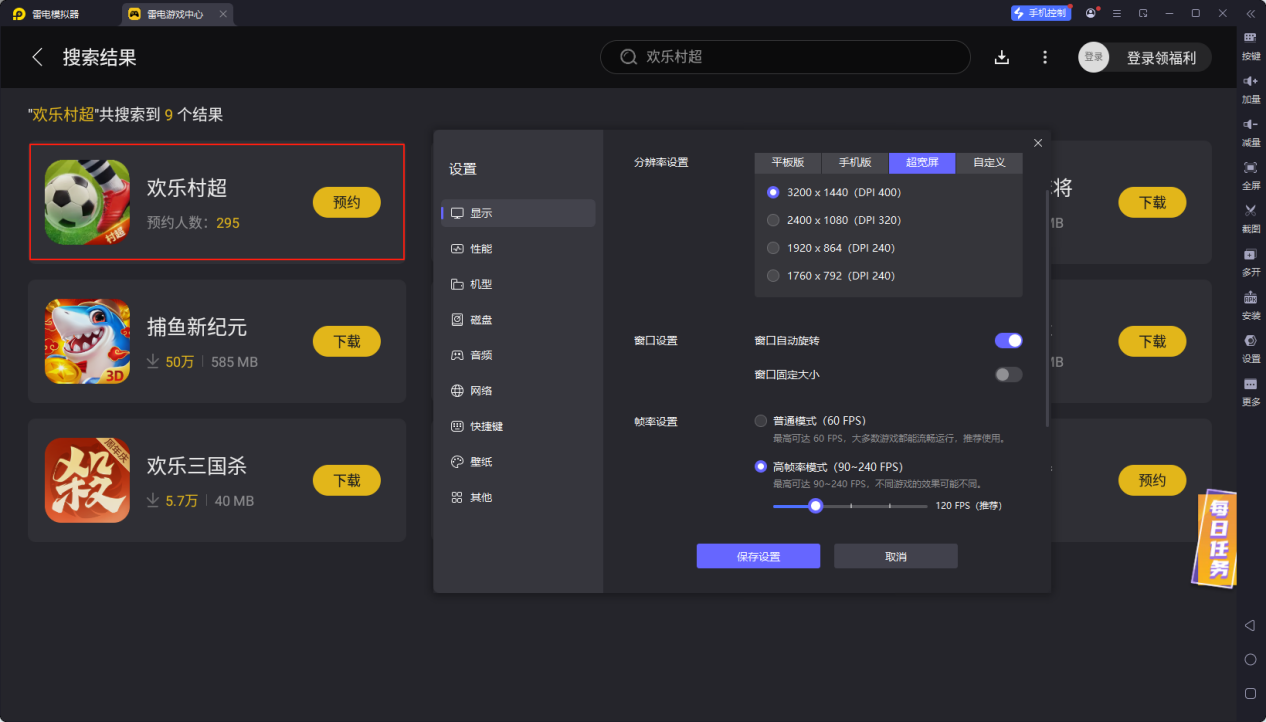Turn off 窗口自动旋转 switch
The width and height of the screenshot is (1266, 722).
1008,341
